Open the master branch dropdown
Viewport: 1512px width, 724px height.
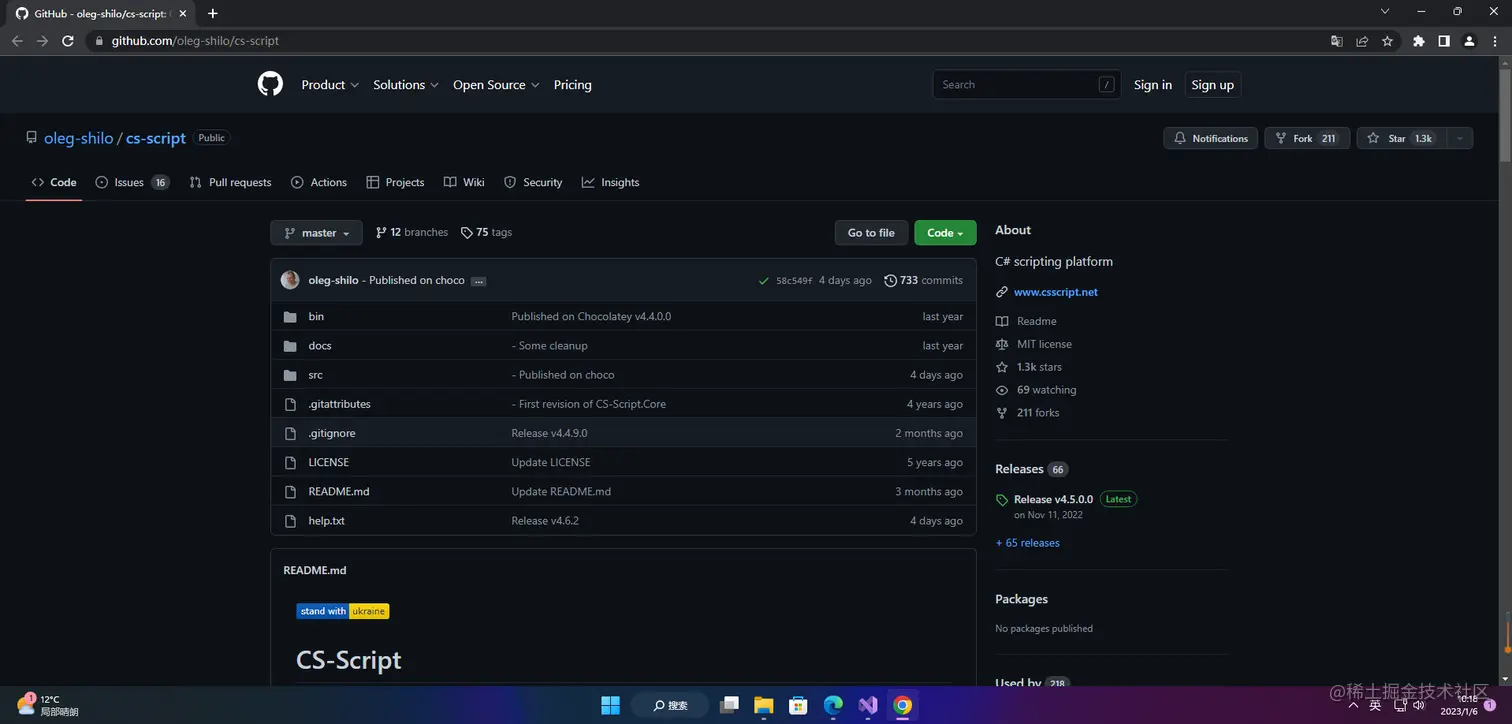tap(316, 233)
